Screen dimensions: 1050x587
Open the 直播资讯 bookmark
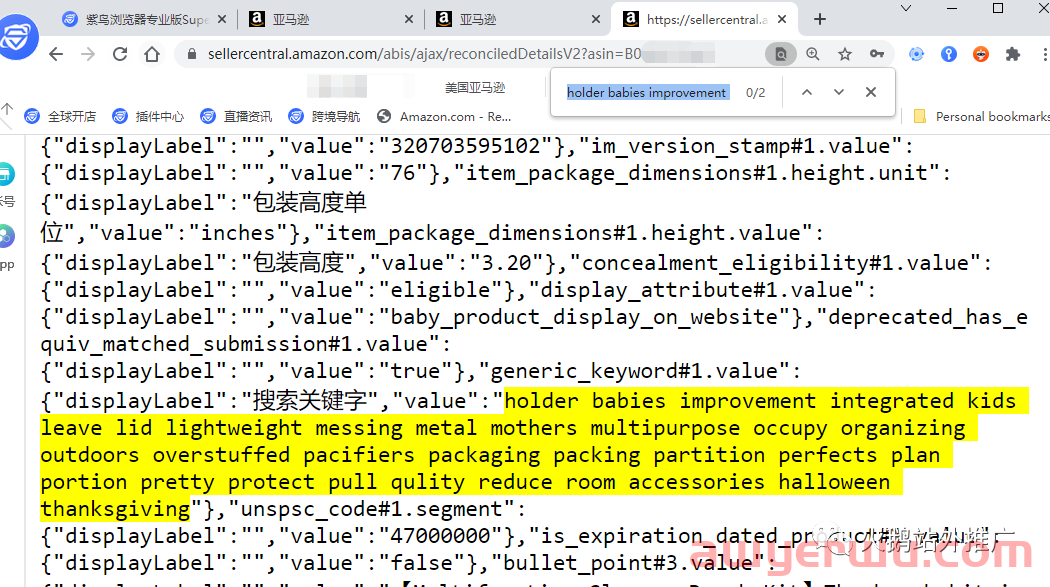pyautogui.click(x=236, y=116)
